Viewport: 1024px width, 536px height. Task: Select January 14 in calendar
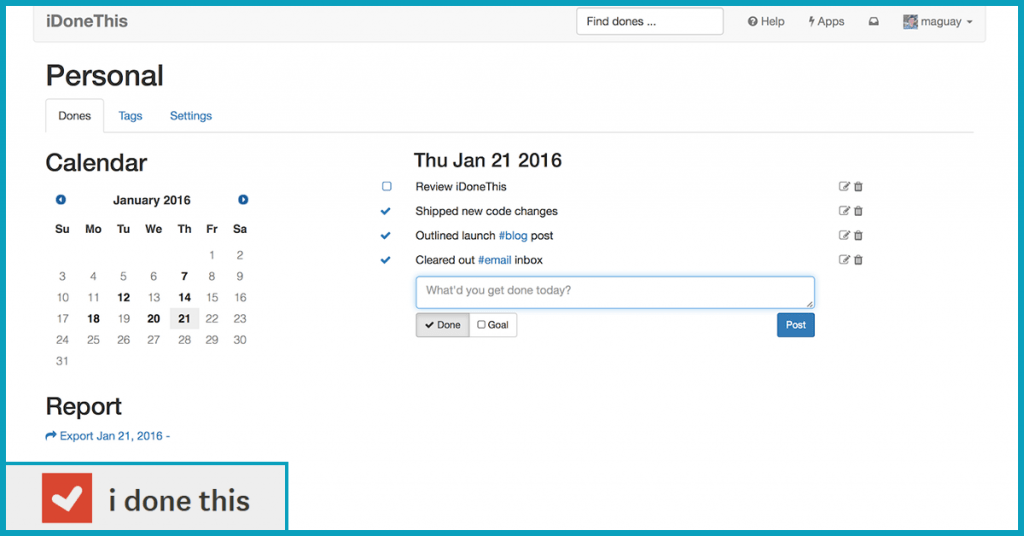coord(185,298)
